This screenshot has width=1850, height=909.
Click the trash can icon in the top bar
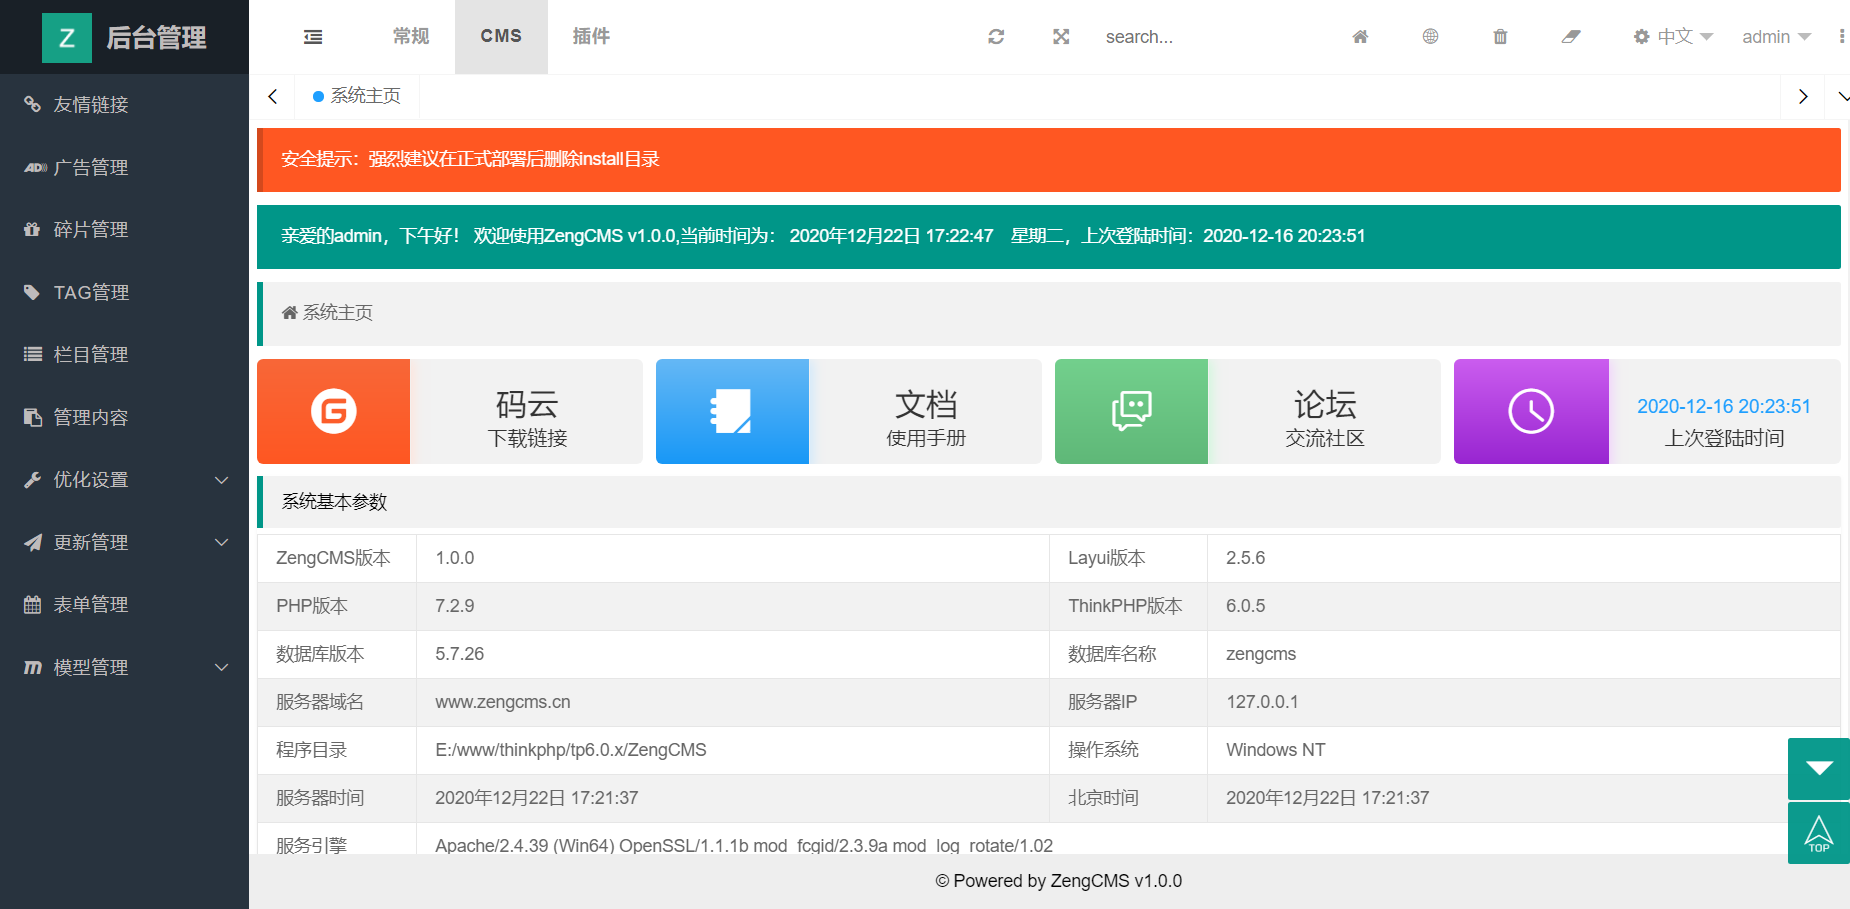1500,37
